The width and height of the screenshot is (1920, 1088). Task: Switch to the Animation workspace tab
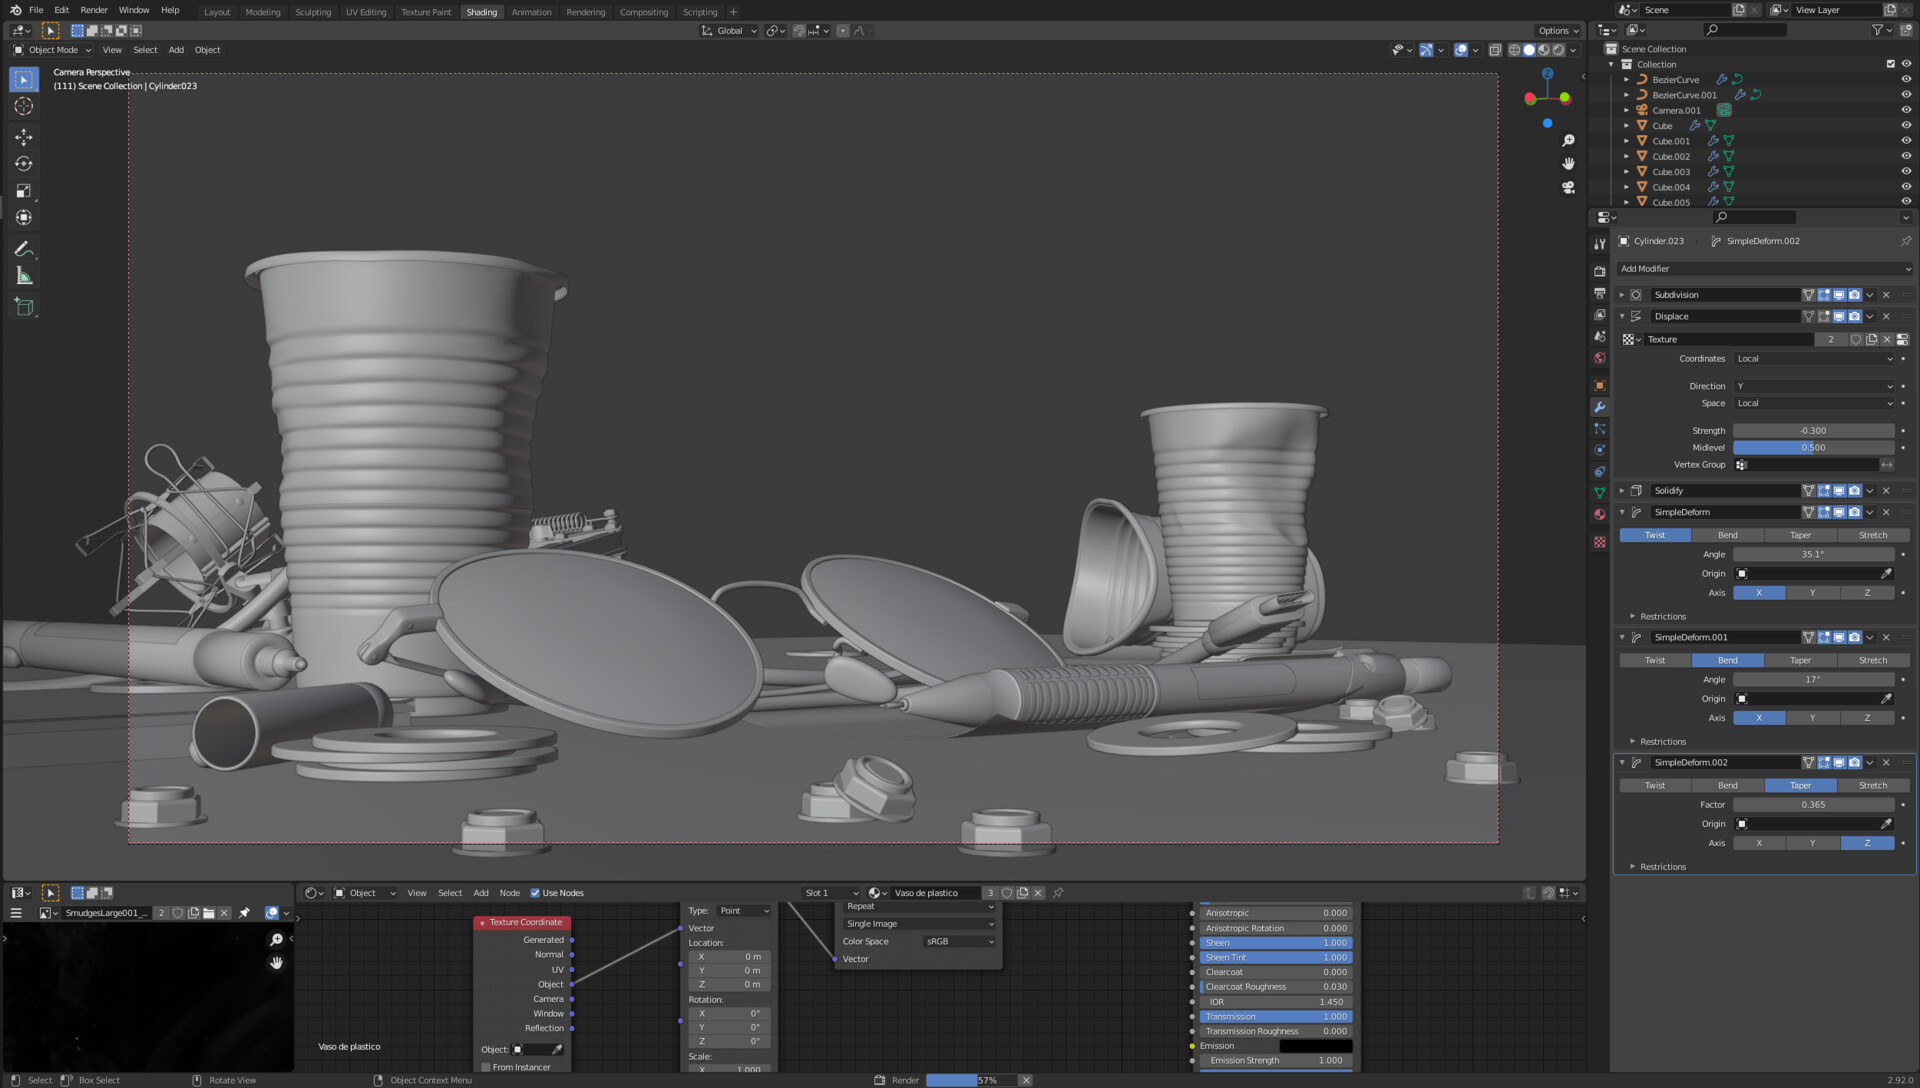(531, 11)
